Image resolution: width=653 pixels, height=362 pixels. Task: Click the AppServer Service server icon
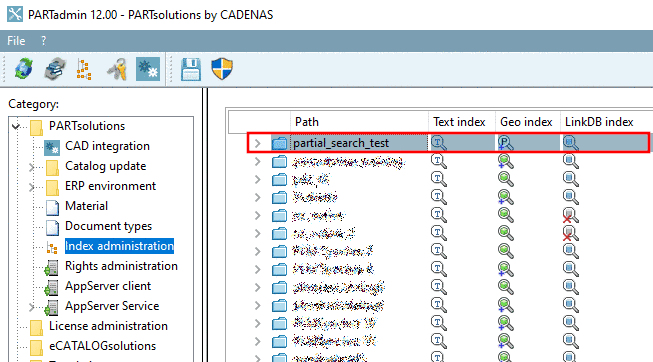[52, 307]
